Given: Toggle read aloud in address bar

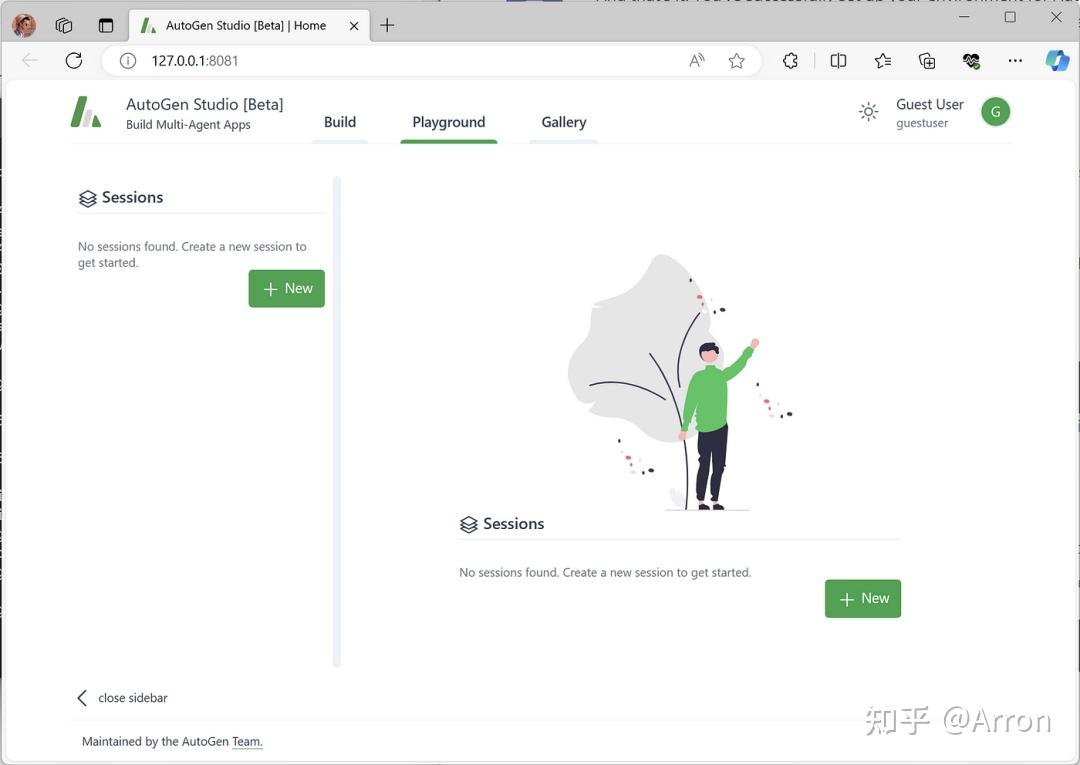Looking at the screenshot, I should click(695, 60).
